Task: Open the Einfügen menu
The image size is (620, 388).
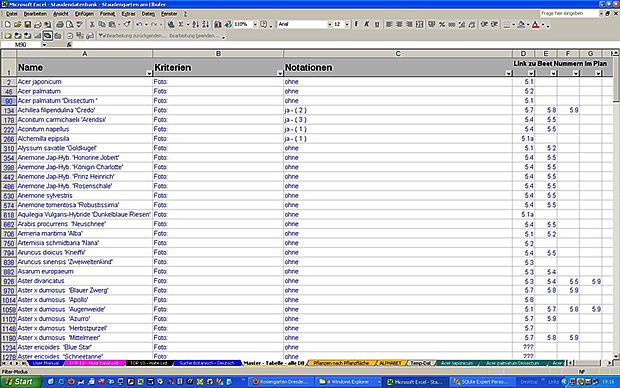Action: [x=84, y=14]
